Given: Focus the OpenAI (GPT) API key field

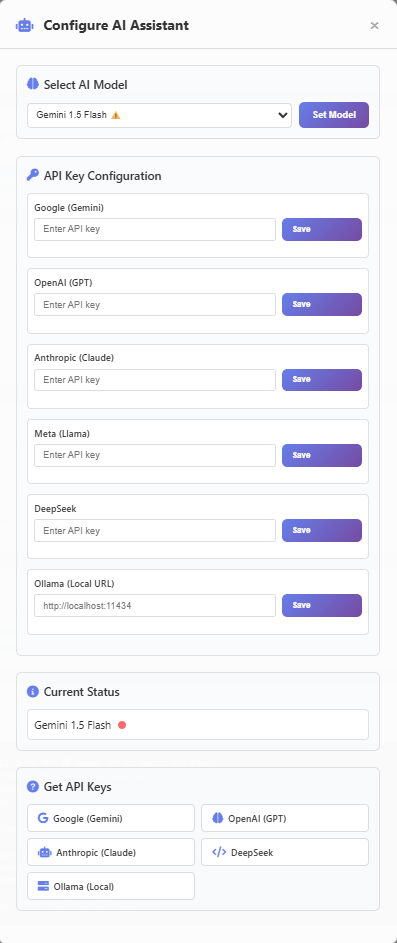Looking at the screenshot, I should (155, 304).
